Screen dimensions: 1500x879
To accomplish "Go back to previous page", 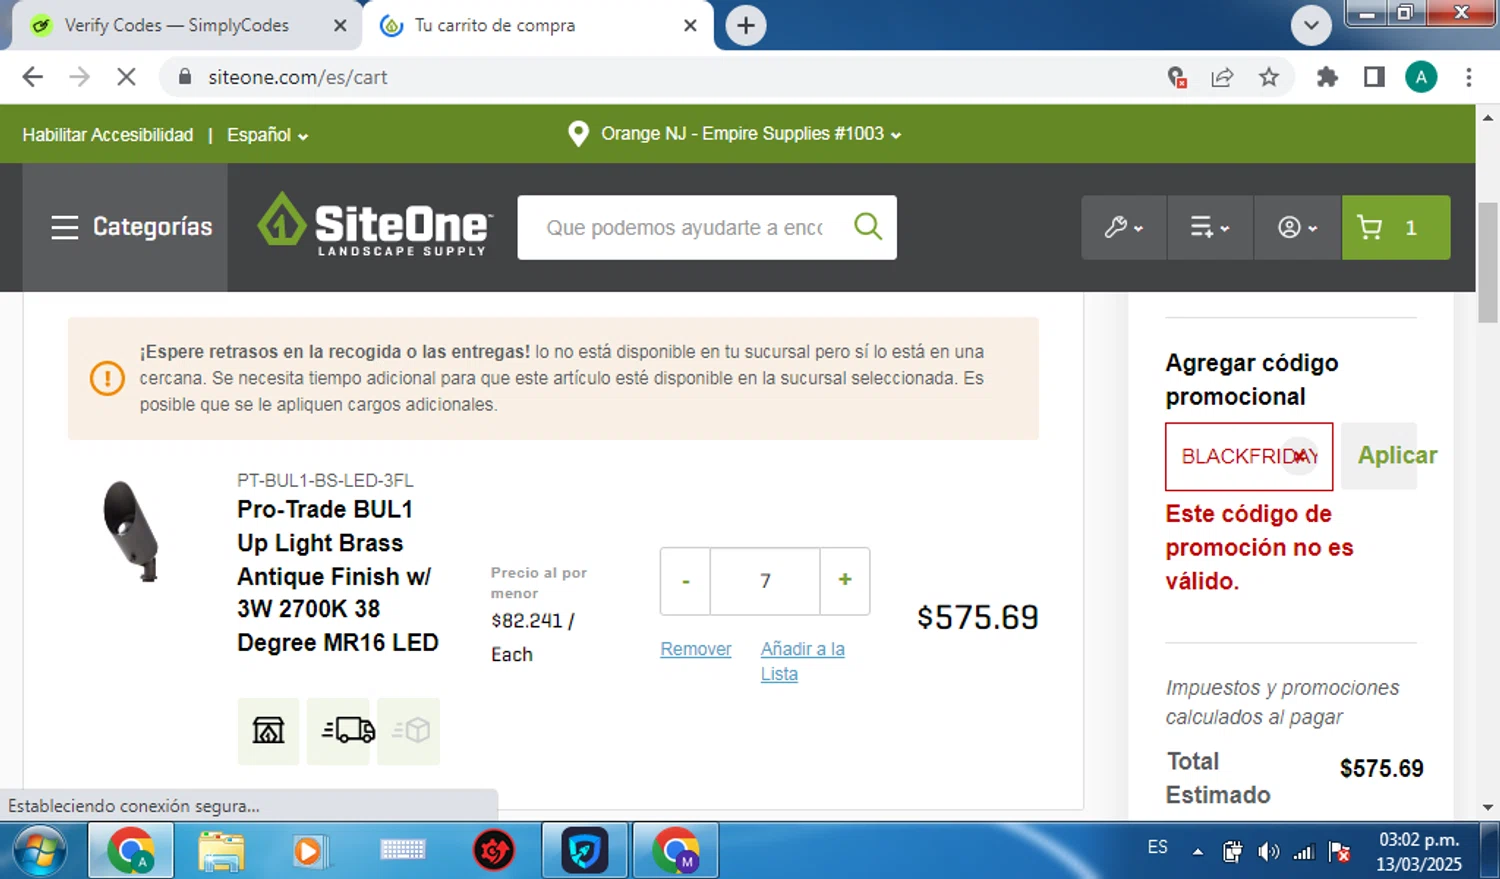I will [x=33, y=77].
